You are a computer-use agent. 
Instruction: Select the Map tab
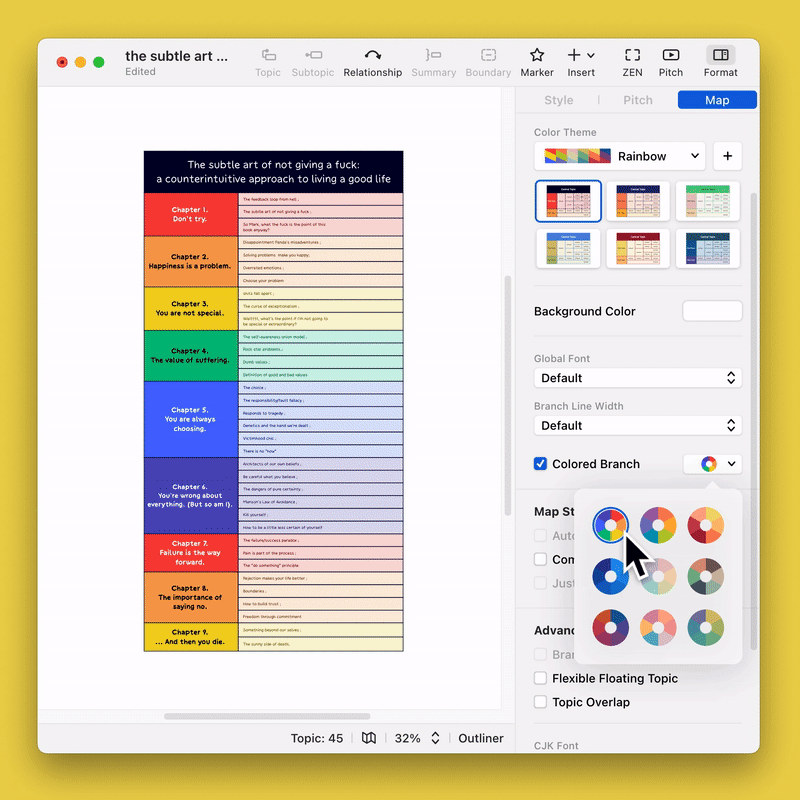click(717, 100)
